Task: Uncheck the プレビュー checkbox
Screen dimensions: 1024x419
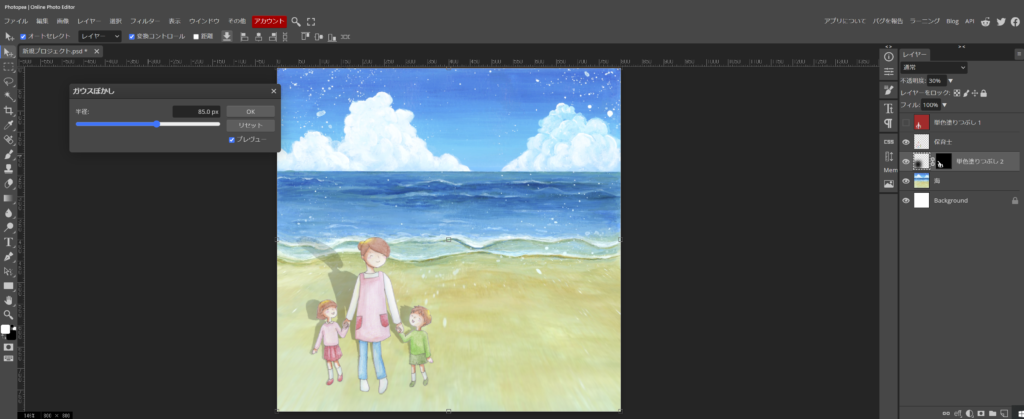Action: pyautogui.click(x=232, y=140)
